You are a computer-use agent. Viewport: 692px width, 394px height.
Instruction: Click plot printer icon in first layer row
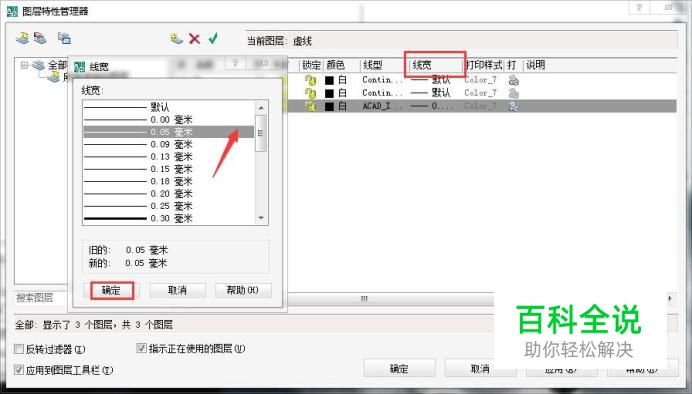click(x=513, y=80)
